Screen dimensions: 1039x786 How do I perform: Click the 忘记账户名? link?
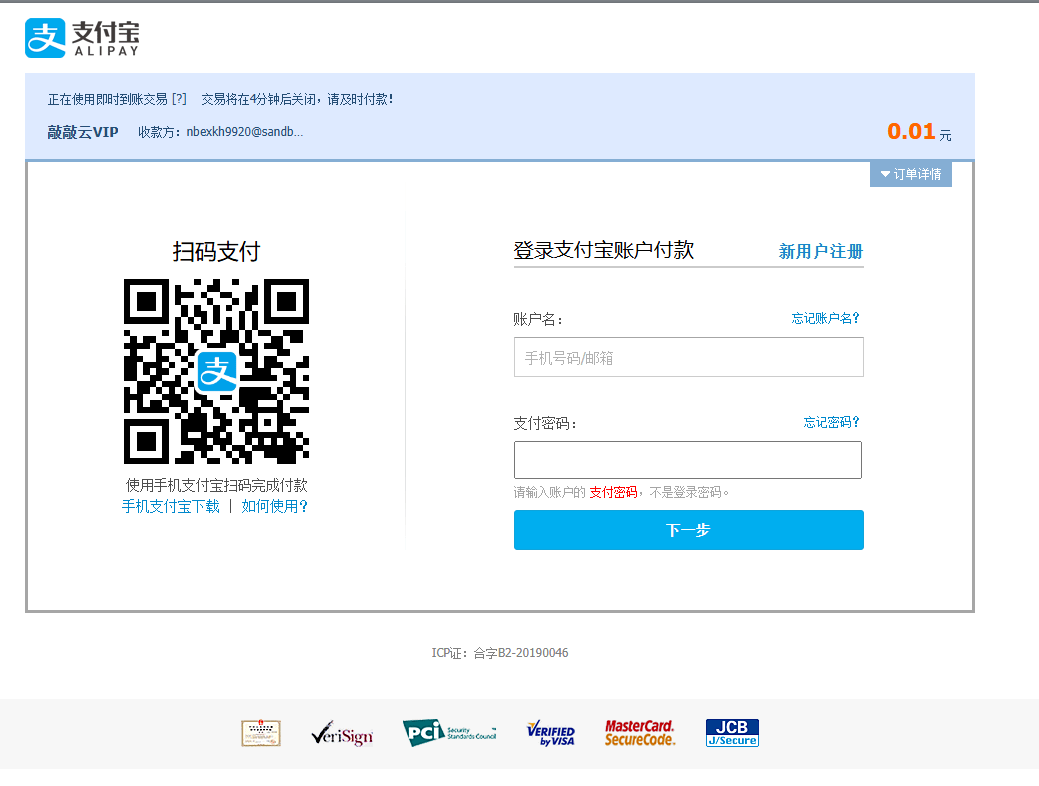[x=825, y=318]
